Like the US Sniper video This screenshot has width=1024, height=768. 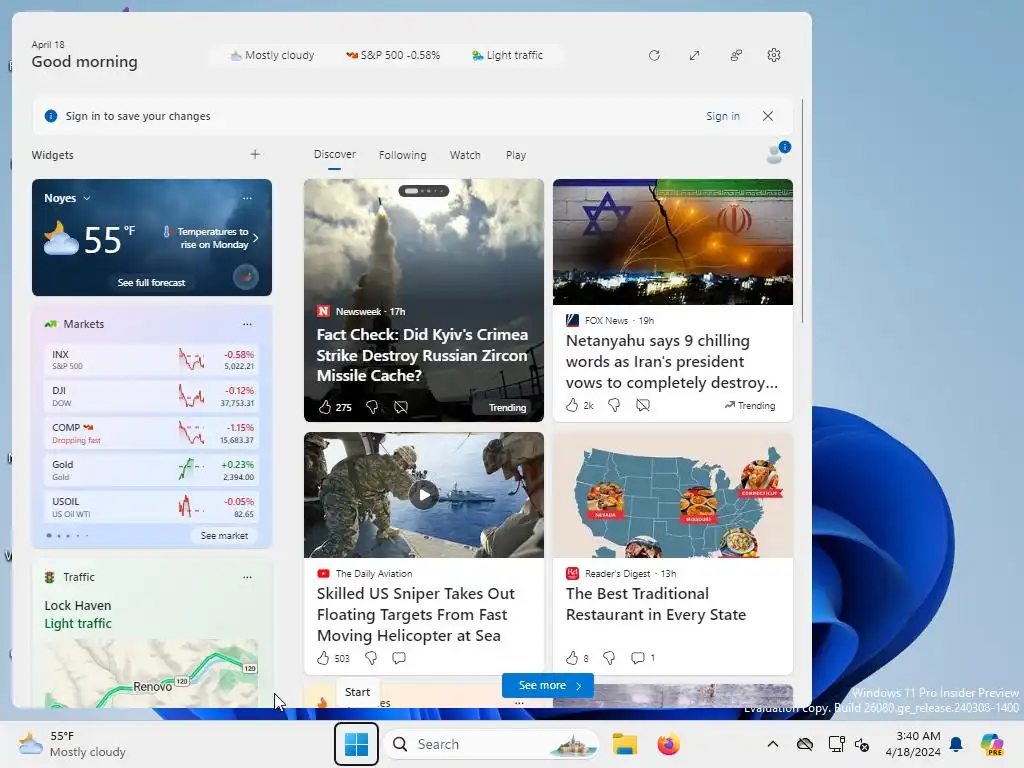click(x=323, y=658)
